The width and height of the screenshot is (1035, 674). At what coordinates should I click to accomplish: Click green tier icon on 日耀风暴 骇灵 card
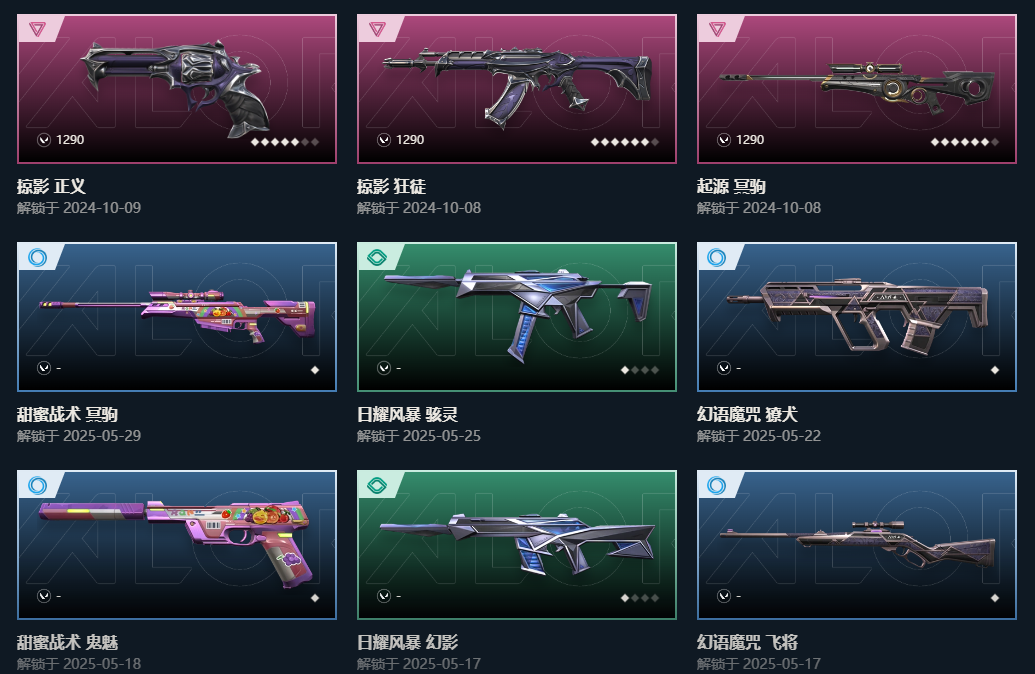point(378,257)
